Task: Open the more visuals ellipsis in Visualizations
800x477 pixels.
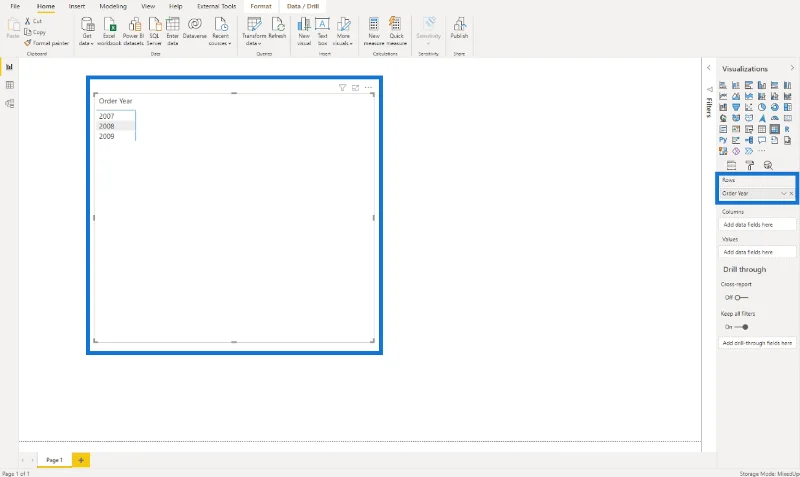Action: (x=762, y=151)
